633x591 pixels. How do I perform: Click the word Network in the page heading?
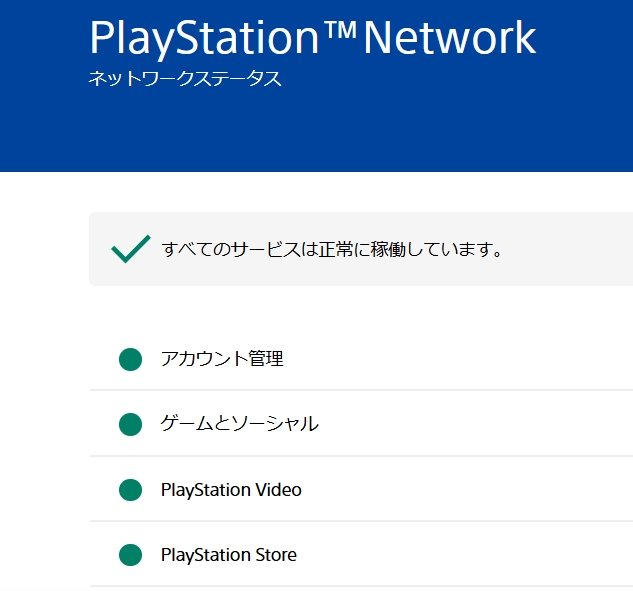point(449,38)
